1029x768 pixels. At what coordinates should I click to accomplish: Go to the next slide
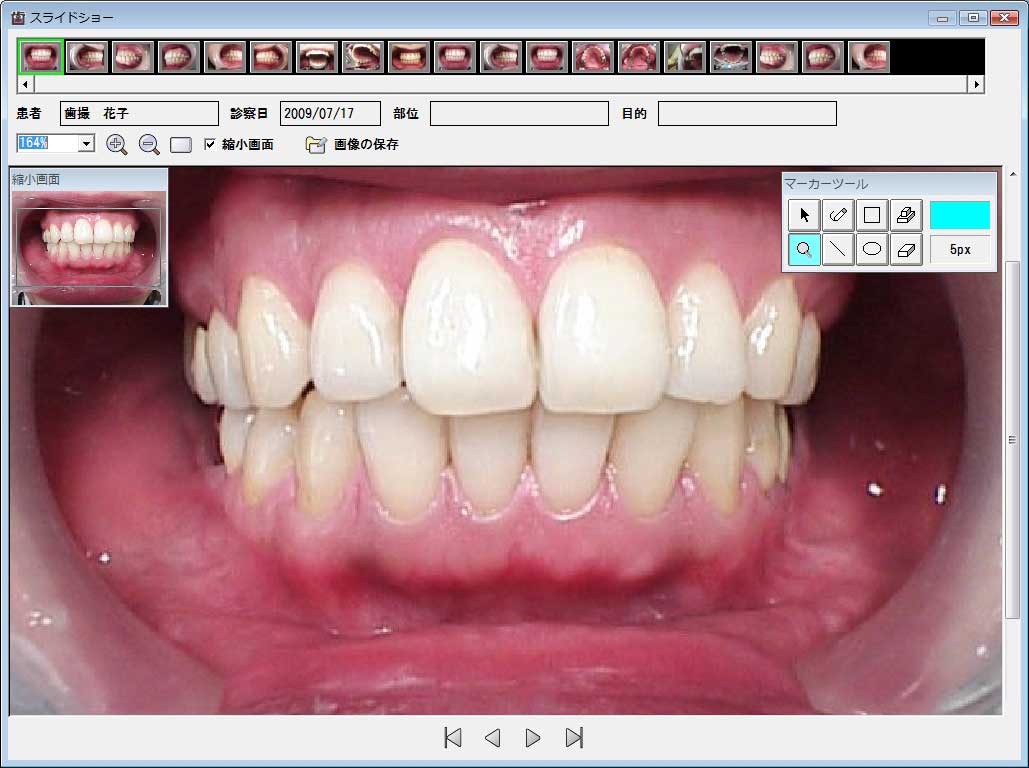[533, 738]
